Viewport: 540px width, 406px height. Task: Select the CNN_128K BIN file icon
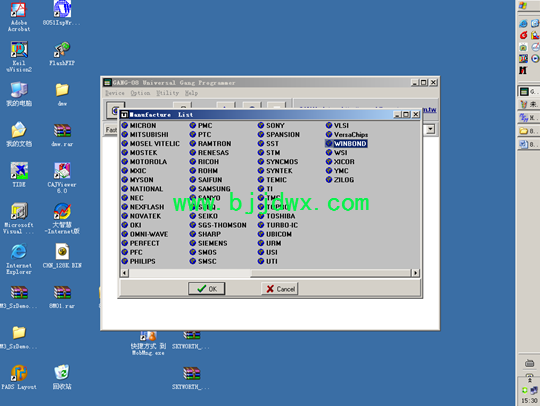pos(62,256)
